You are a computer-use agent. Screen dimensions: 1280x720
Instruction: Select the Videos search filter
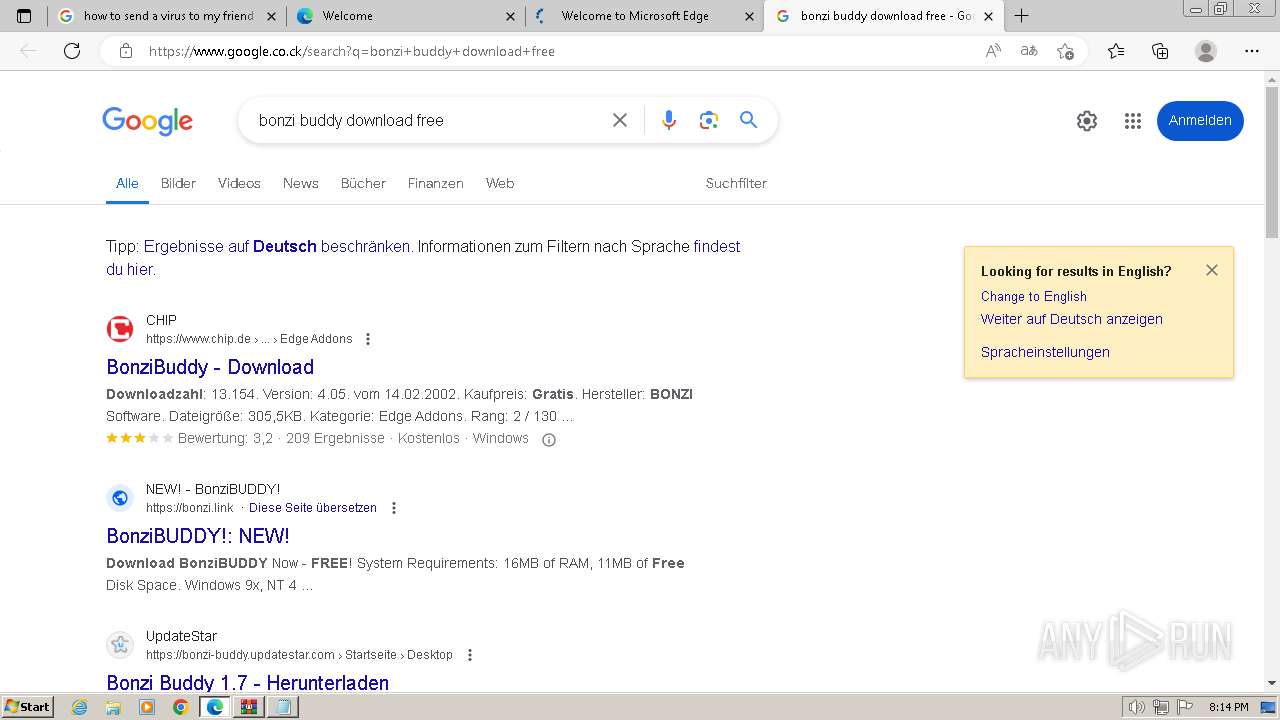tap(239, 183)
